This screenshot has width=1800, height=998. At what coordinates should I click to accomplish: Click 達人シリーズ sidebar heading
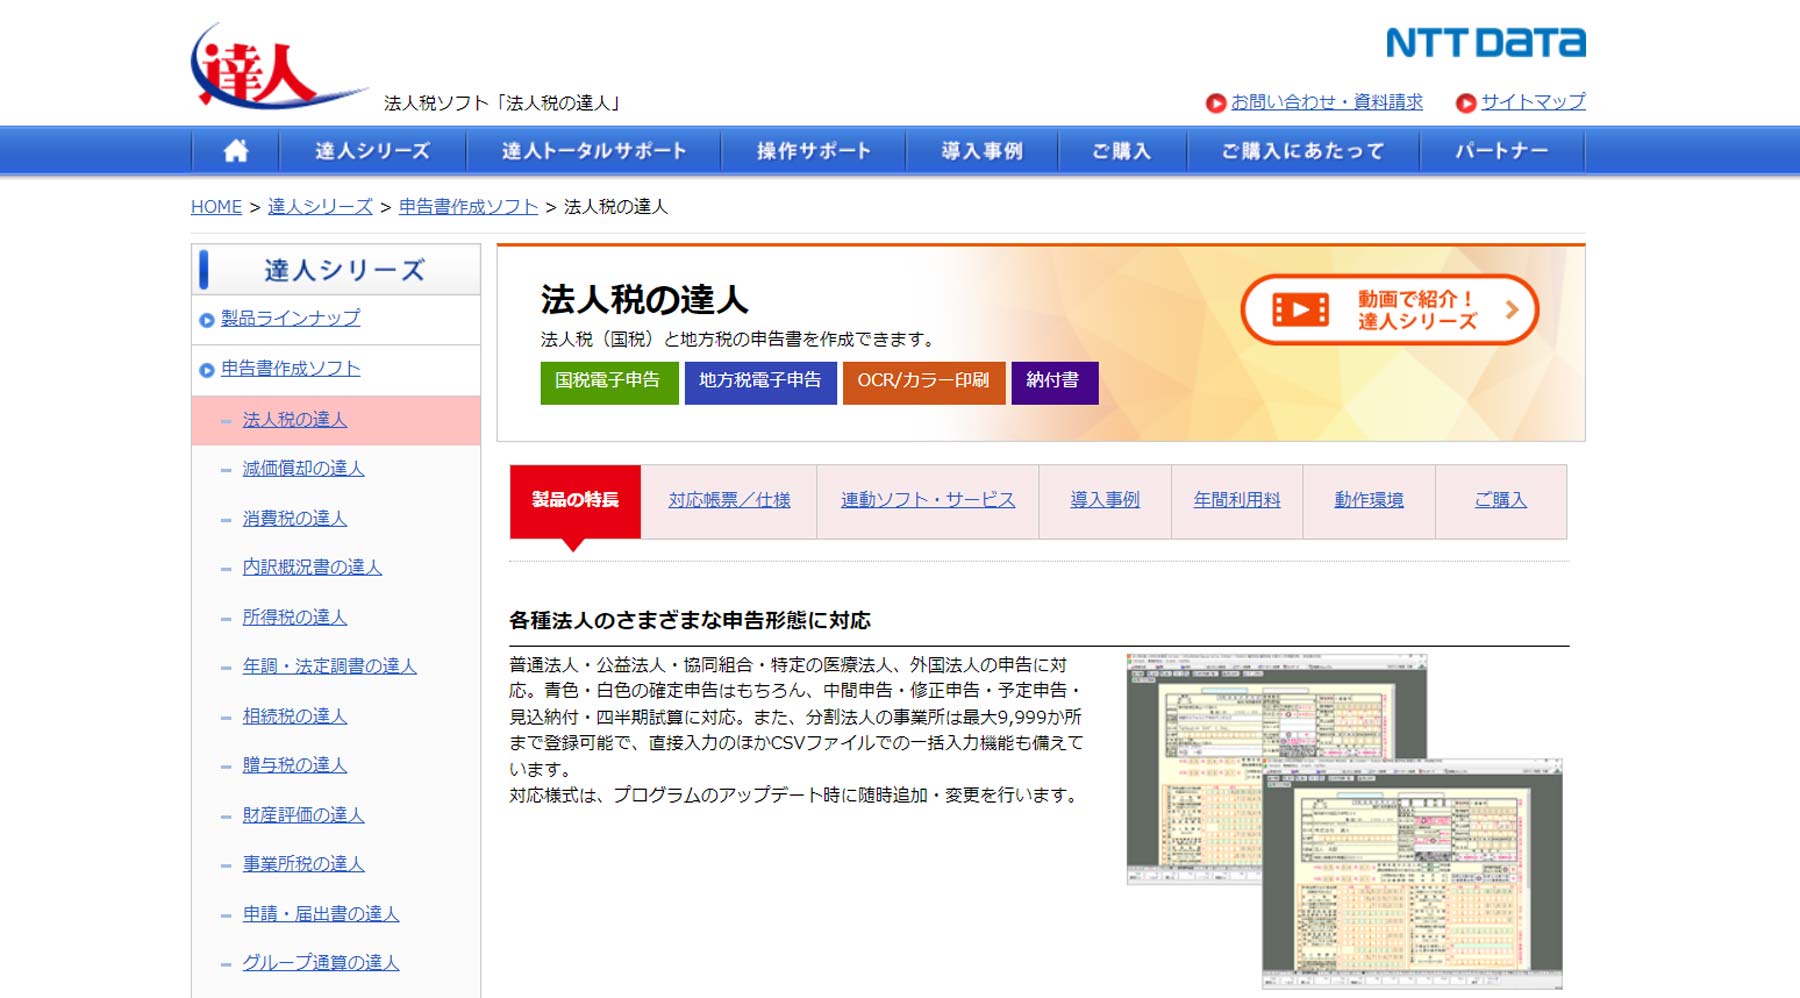[x=344, y=271]
